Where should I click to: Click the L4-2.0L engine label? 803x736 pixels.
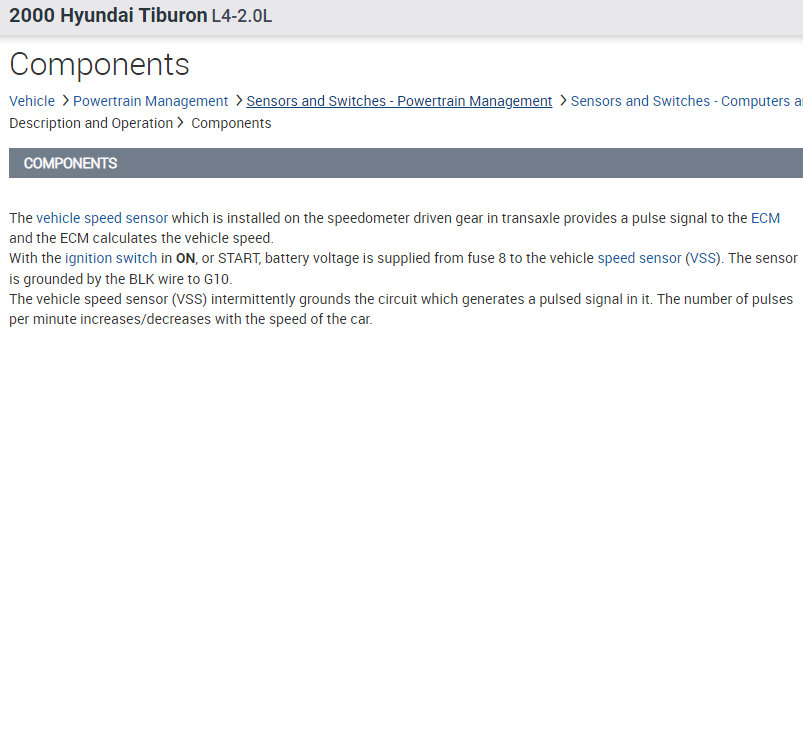pyautogui.click(x=242, y=16)
